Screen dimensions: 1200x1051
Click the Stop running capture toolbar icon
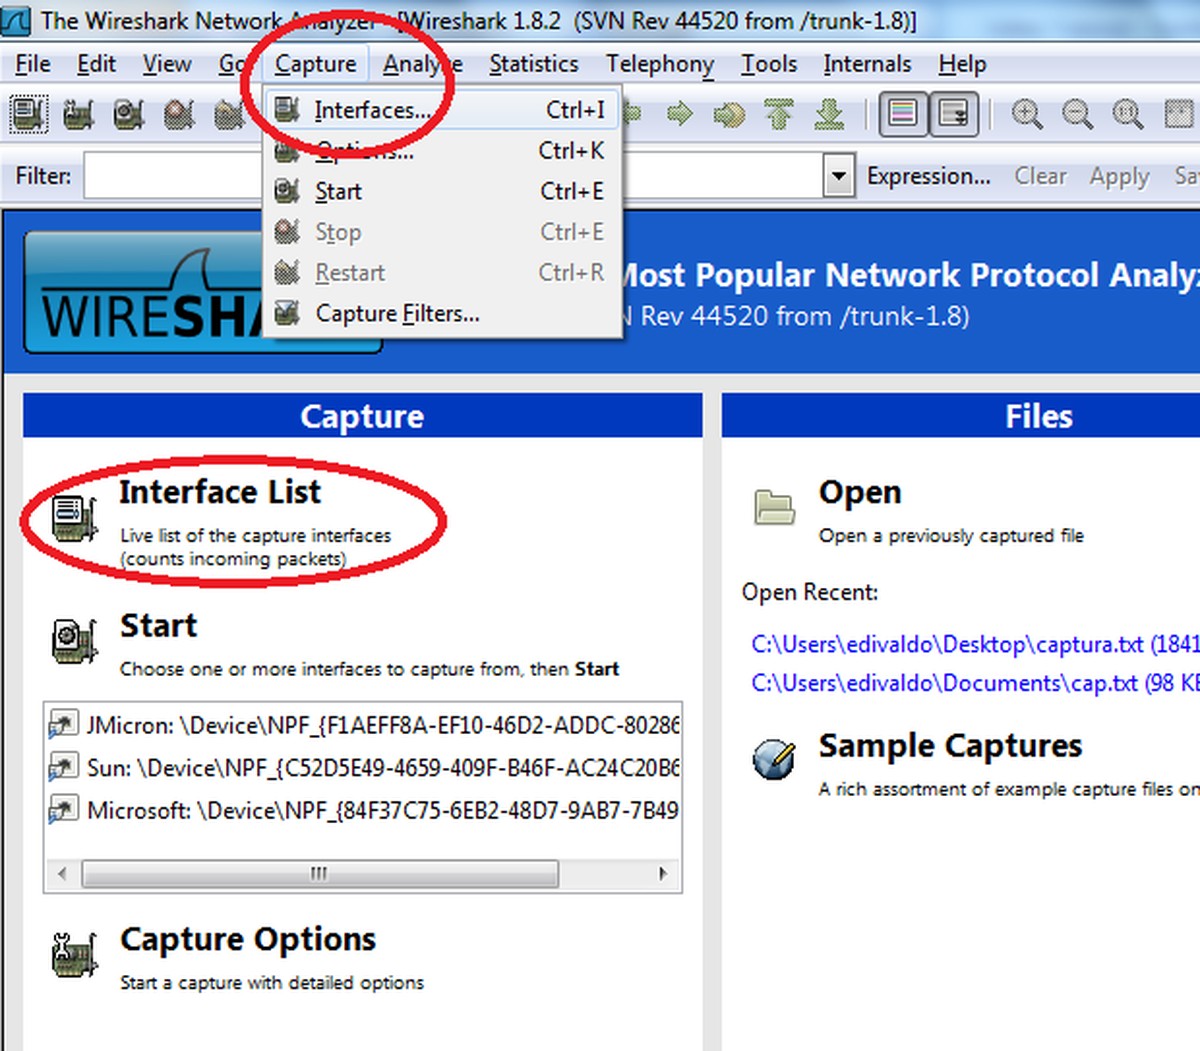(x=179, y=114)
